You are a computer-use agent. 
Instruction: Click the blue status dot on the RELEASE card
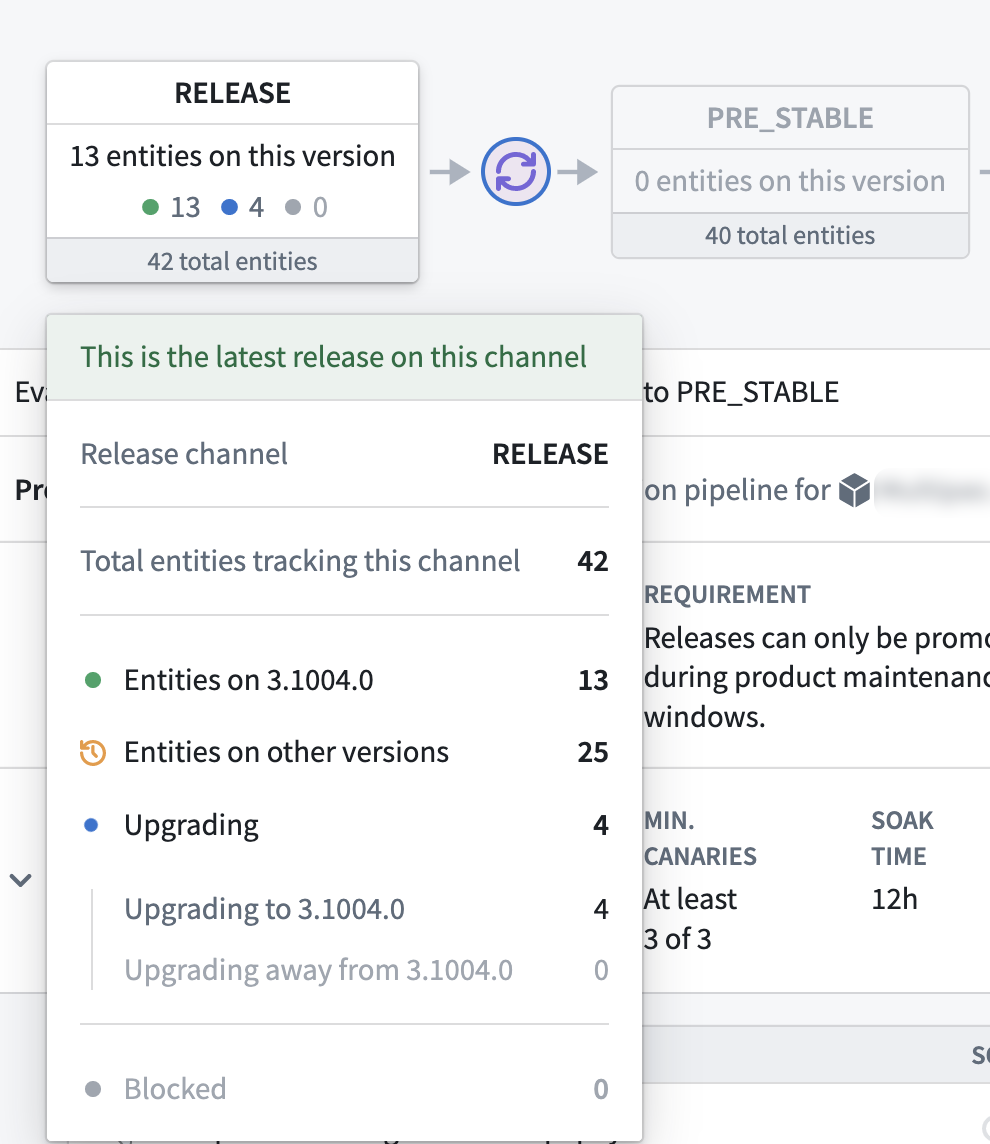pyautogui.click(x=229, y=207)
